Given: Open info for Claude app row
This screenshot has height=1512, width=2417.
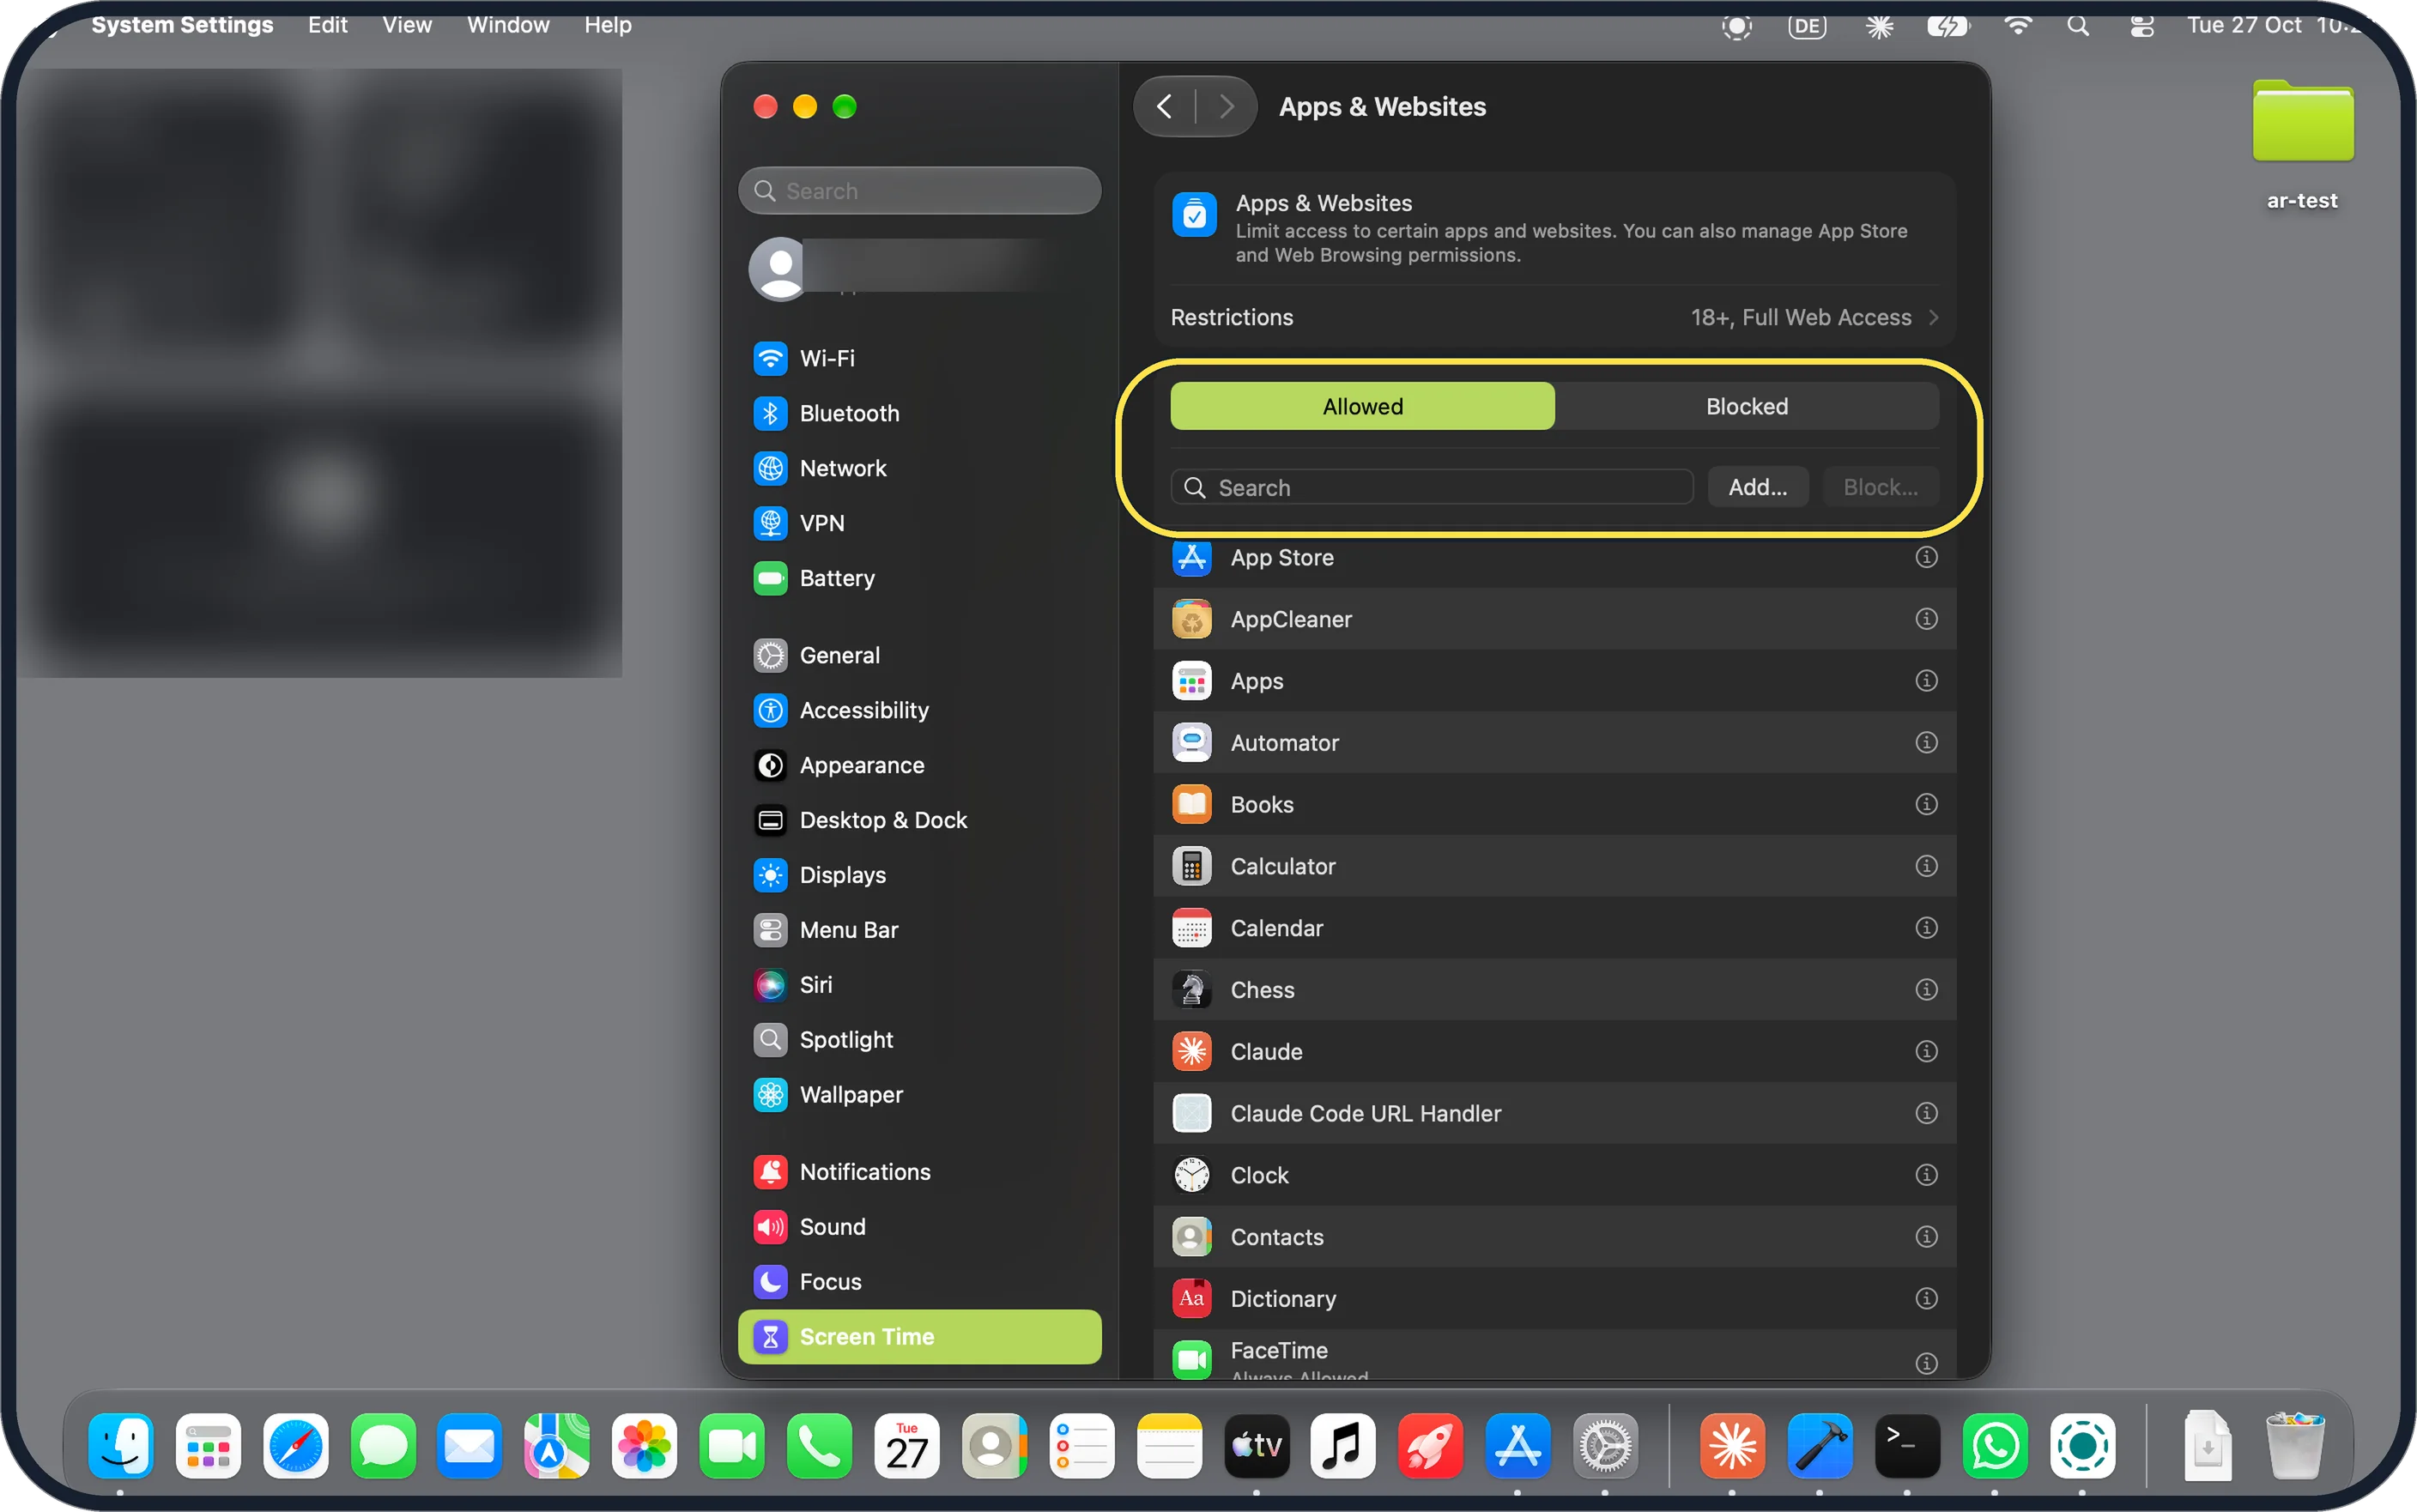Looking at the screenshot, I should click(x=1925, y=1052).
